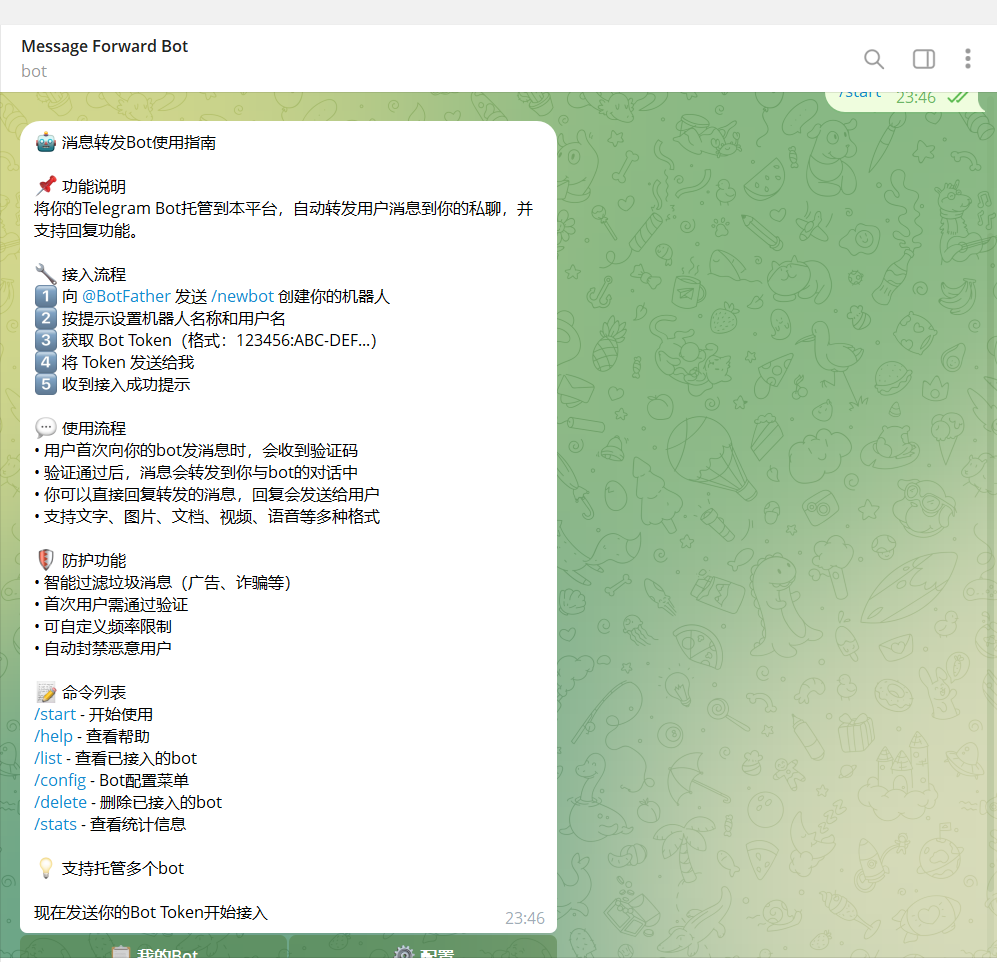This screenshot has width=997, height=962.
Task: Click the keycap 2 emoji step
Action: point(46,318)
